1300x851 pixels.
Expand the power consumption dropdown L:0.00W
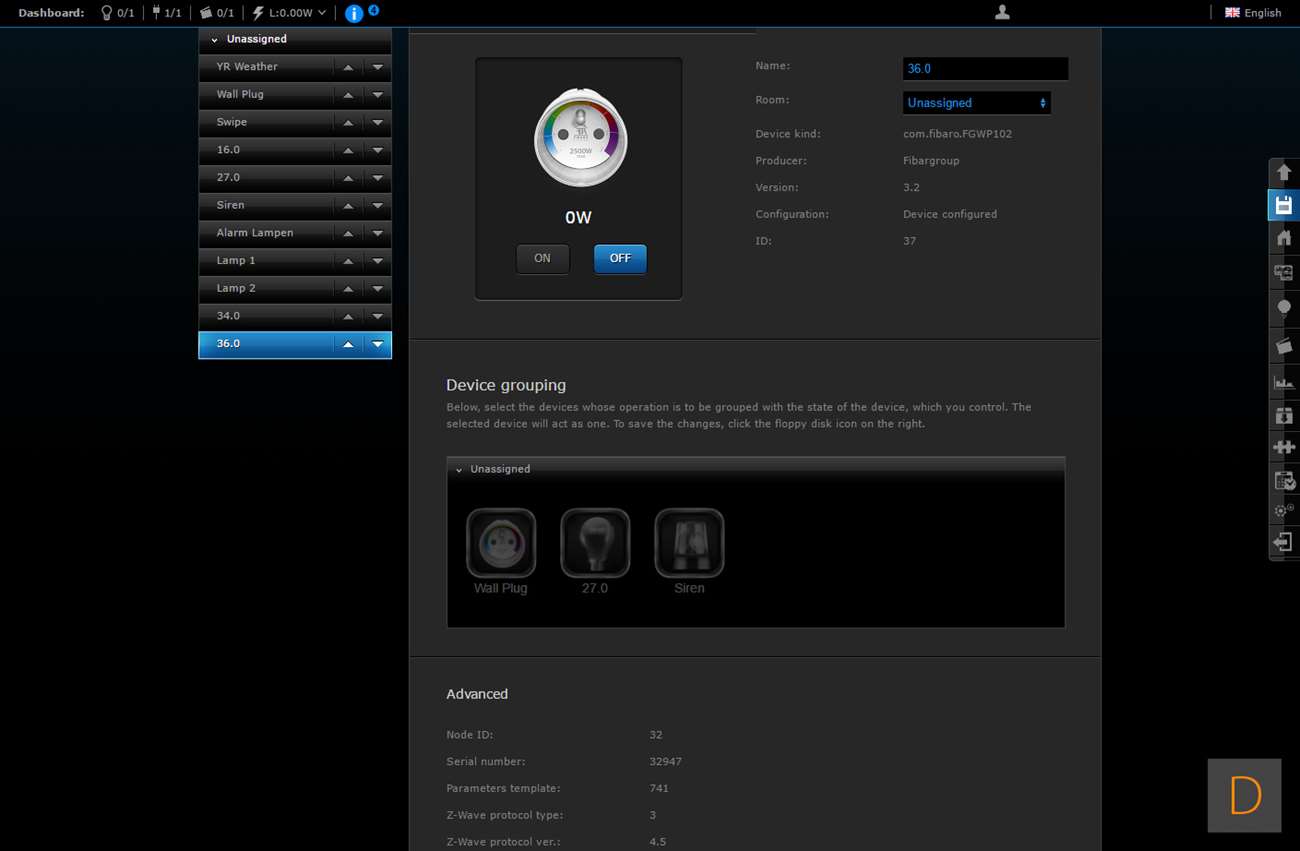290,13
